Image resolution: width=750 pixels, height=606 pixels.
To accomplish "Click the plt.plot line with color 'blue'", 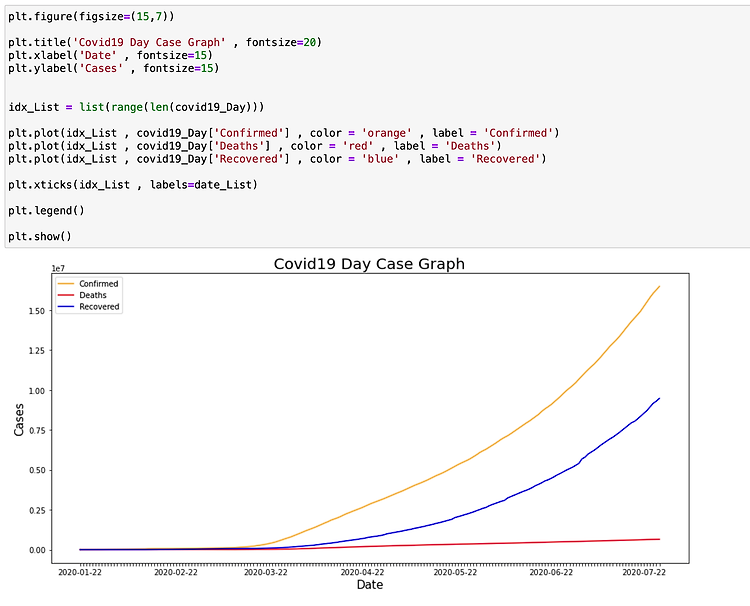I will point(277,159).
